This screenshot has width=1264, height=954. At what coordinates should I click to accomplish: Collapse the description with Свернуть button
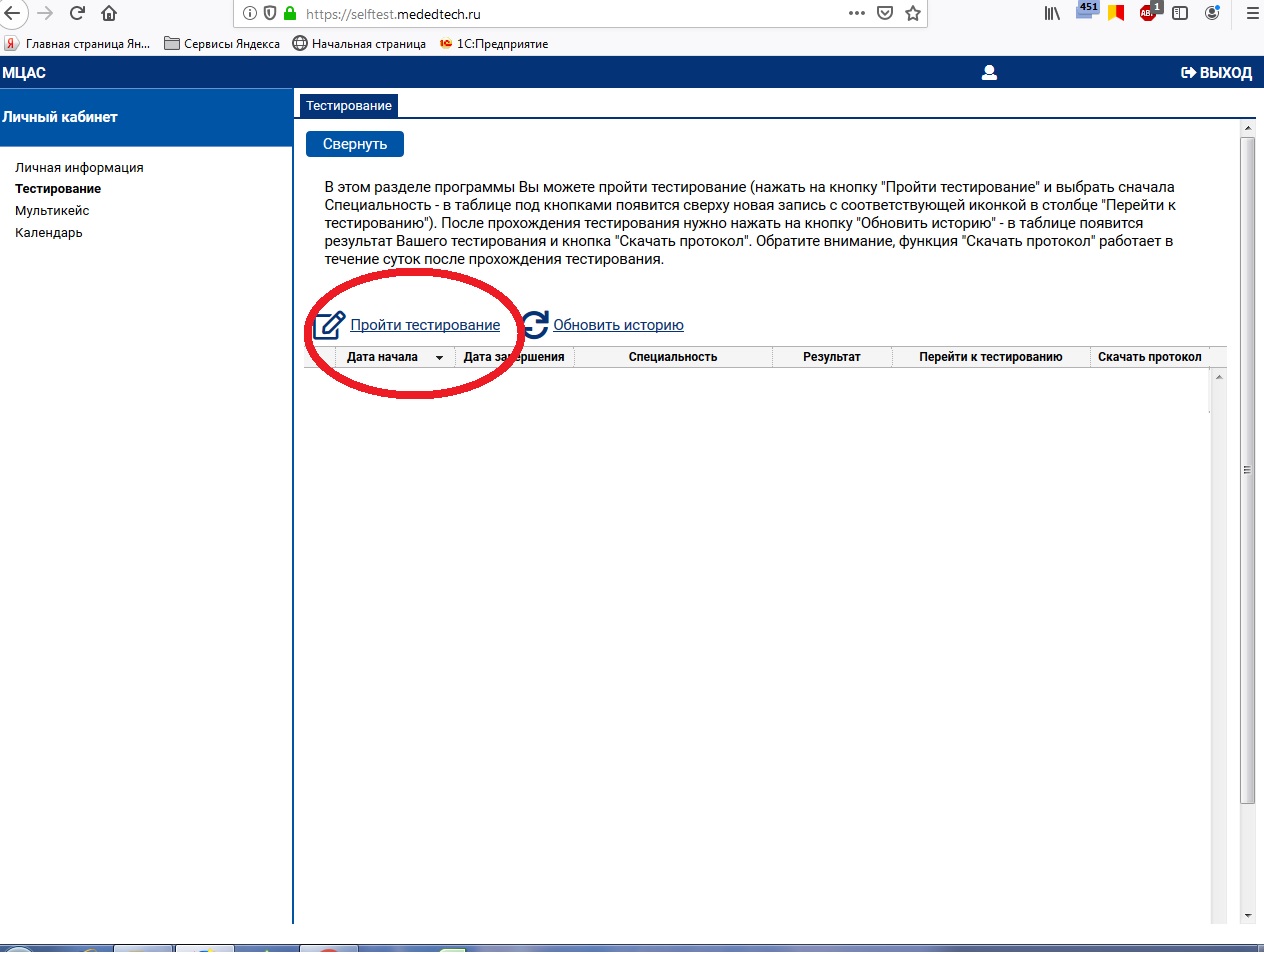pyautogui.click(x=354, y=144)
